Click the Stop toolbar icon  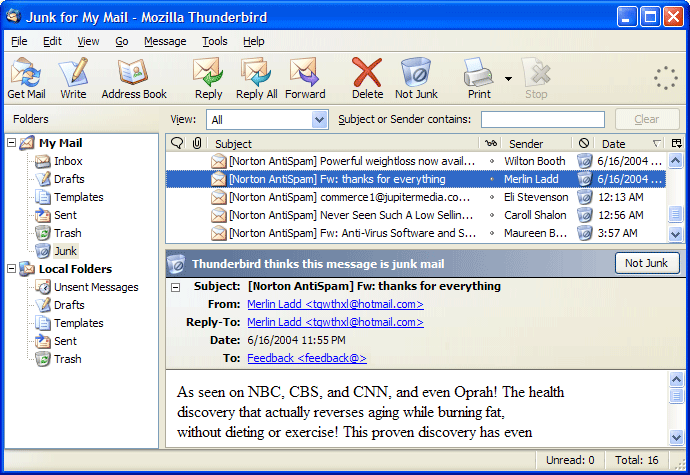[x=536, y=78]
